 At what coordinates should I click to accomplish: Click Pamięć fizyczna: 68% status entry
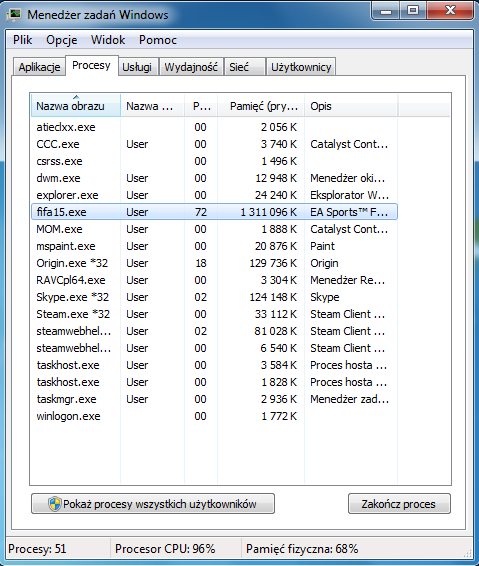pyautogui.click(x=302, y=549)
